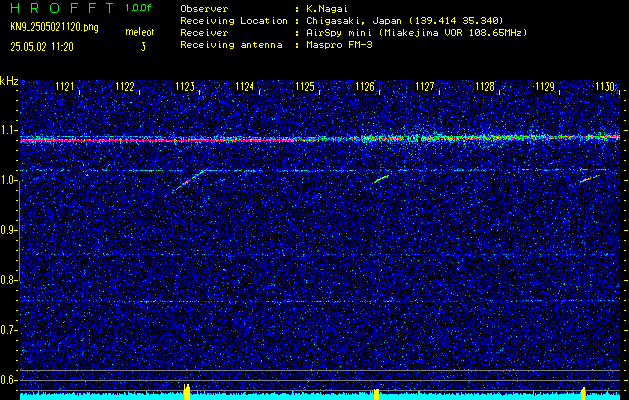Click the Receiving antenna label

(x=231, y=45)
